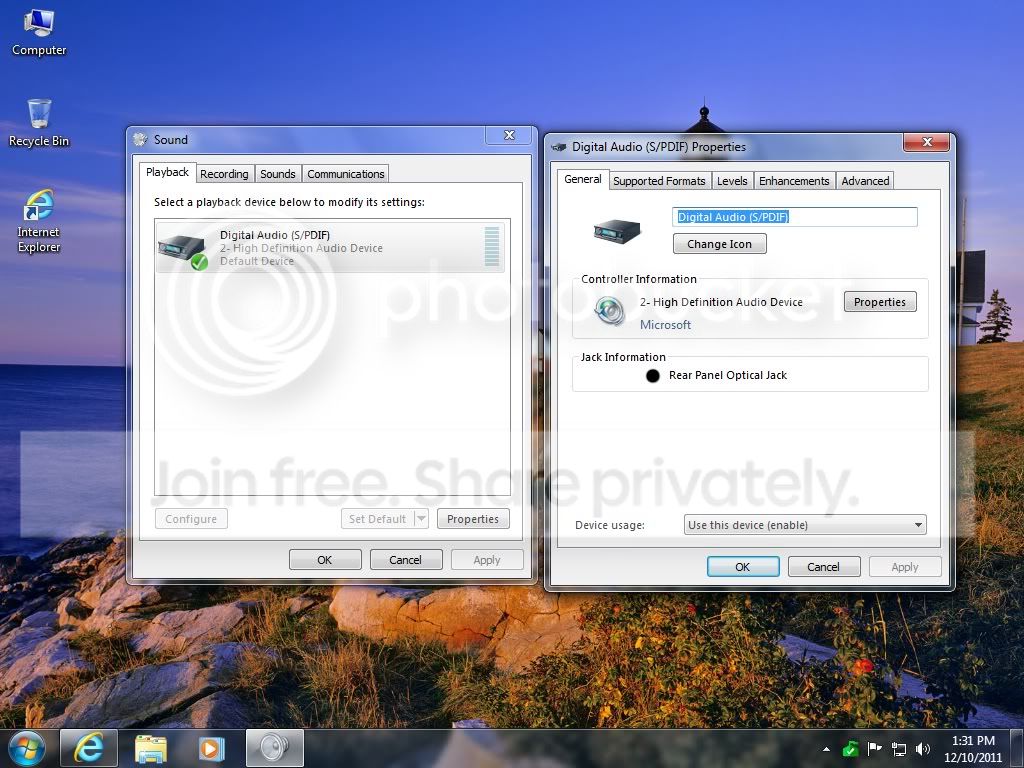1024x768 pixels.
Task: Close the Digital Audio Properties window
Action: point(927,142)
